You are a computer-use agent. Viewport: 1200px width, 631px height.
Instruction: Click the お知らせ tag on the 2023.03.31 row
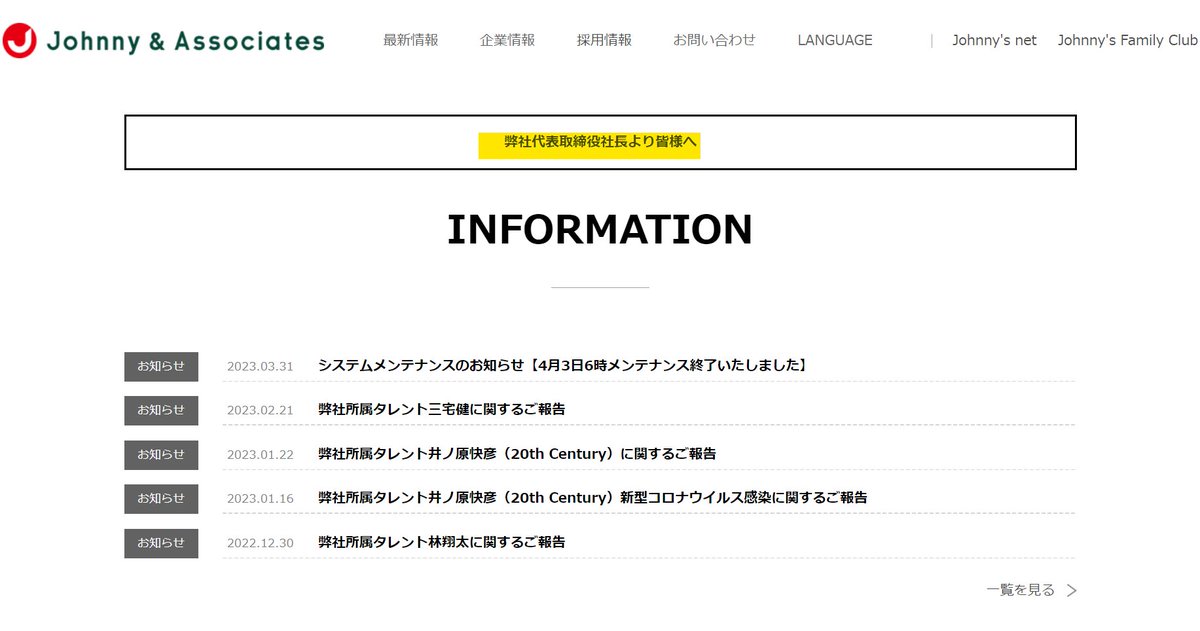click(161, 366)
